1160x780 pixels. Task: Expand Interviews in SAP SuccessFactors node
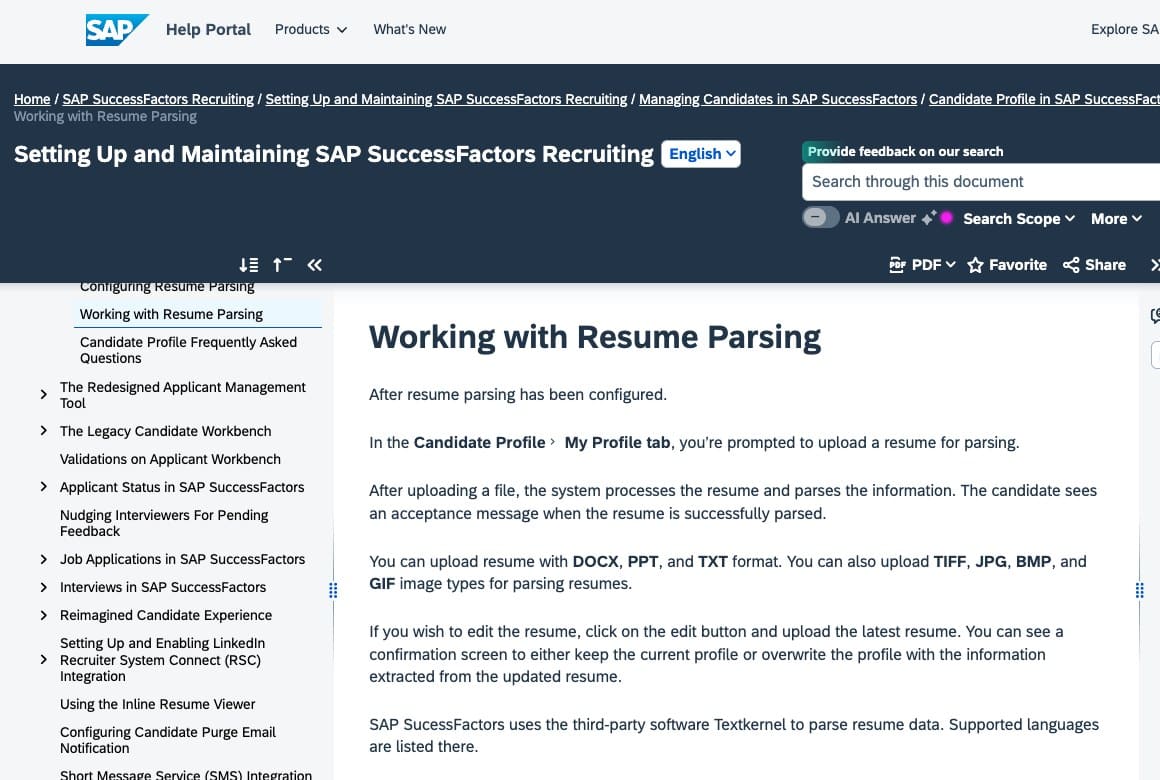pyautogui.click(x=44, y=587)
